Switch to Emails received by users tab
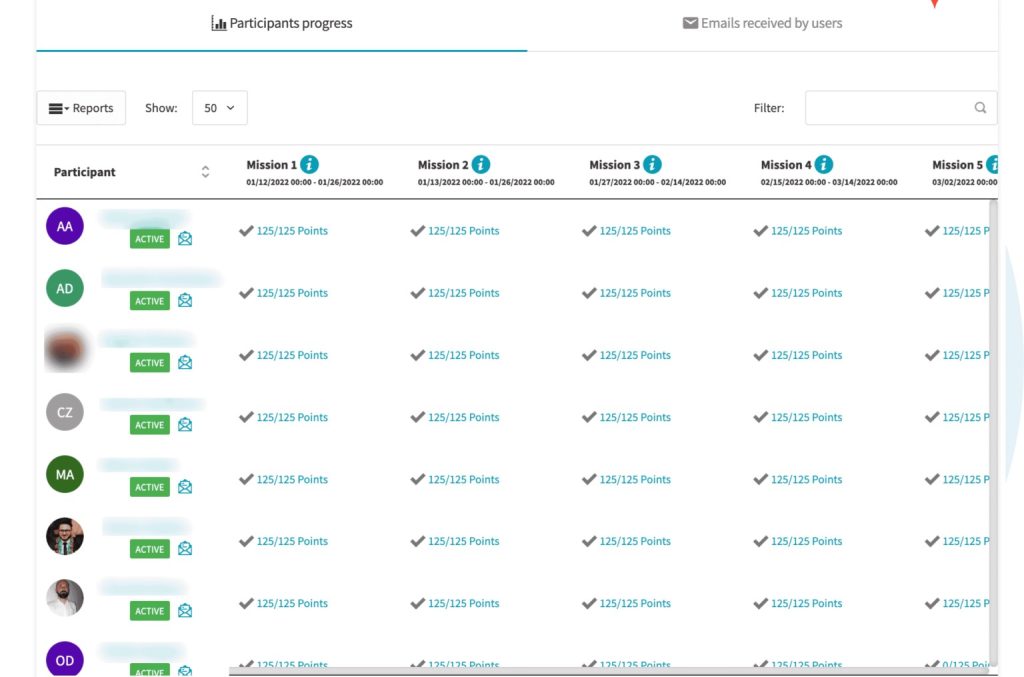This screenshot has height=677, width=1024. click(762, 24)
